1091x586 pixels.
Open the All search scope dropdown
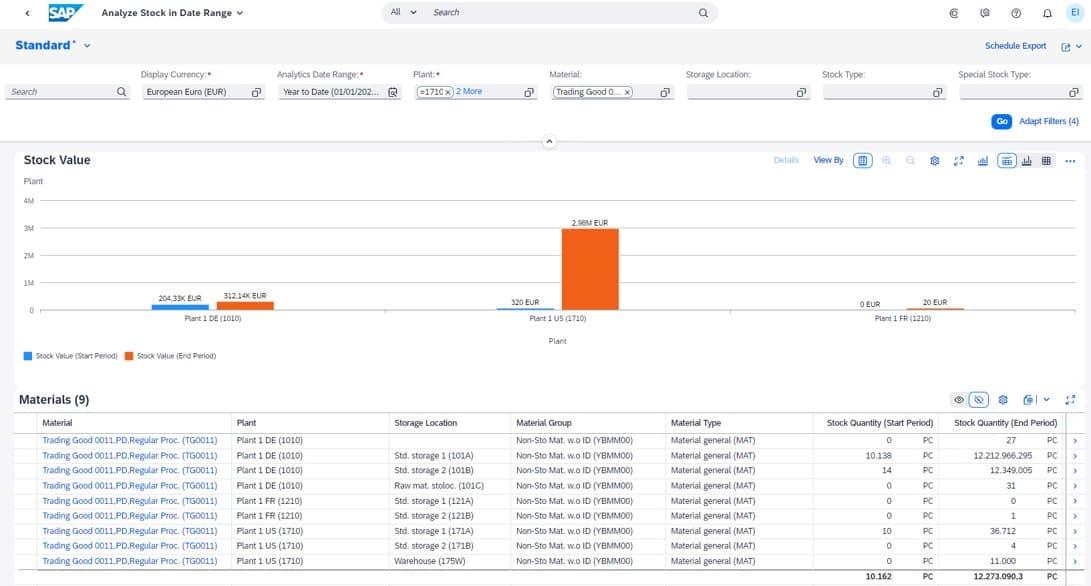tap(404, 12)
